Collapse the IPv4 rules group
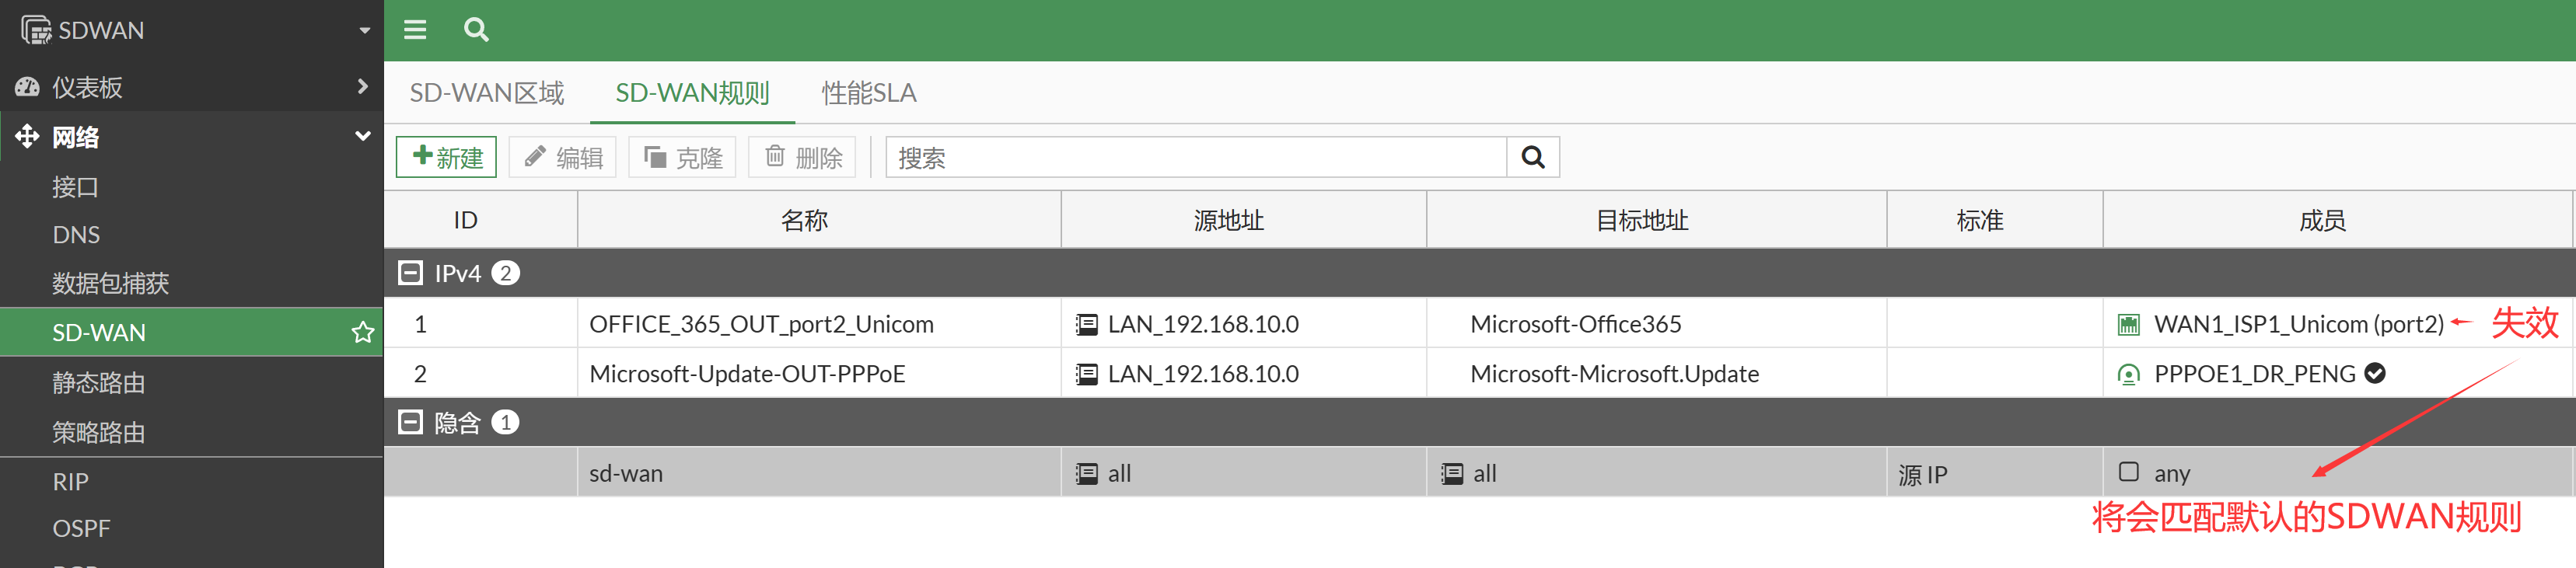Image resolution: width=2576 pixels, height=568 pixels. point(410,273)
